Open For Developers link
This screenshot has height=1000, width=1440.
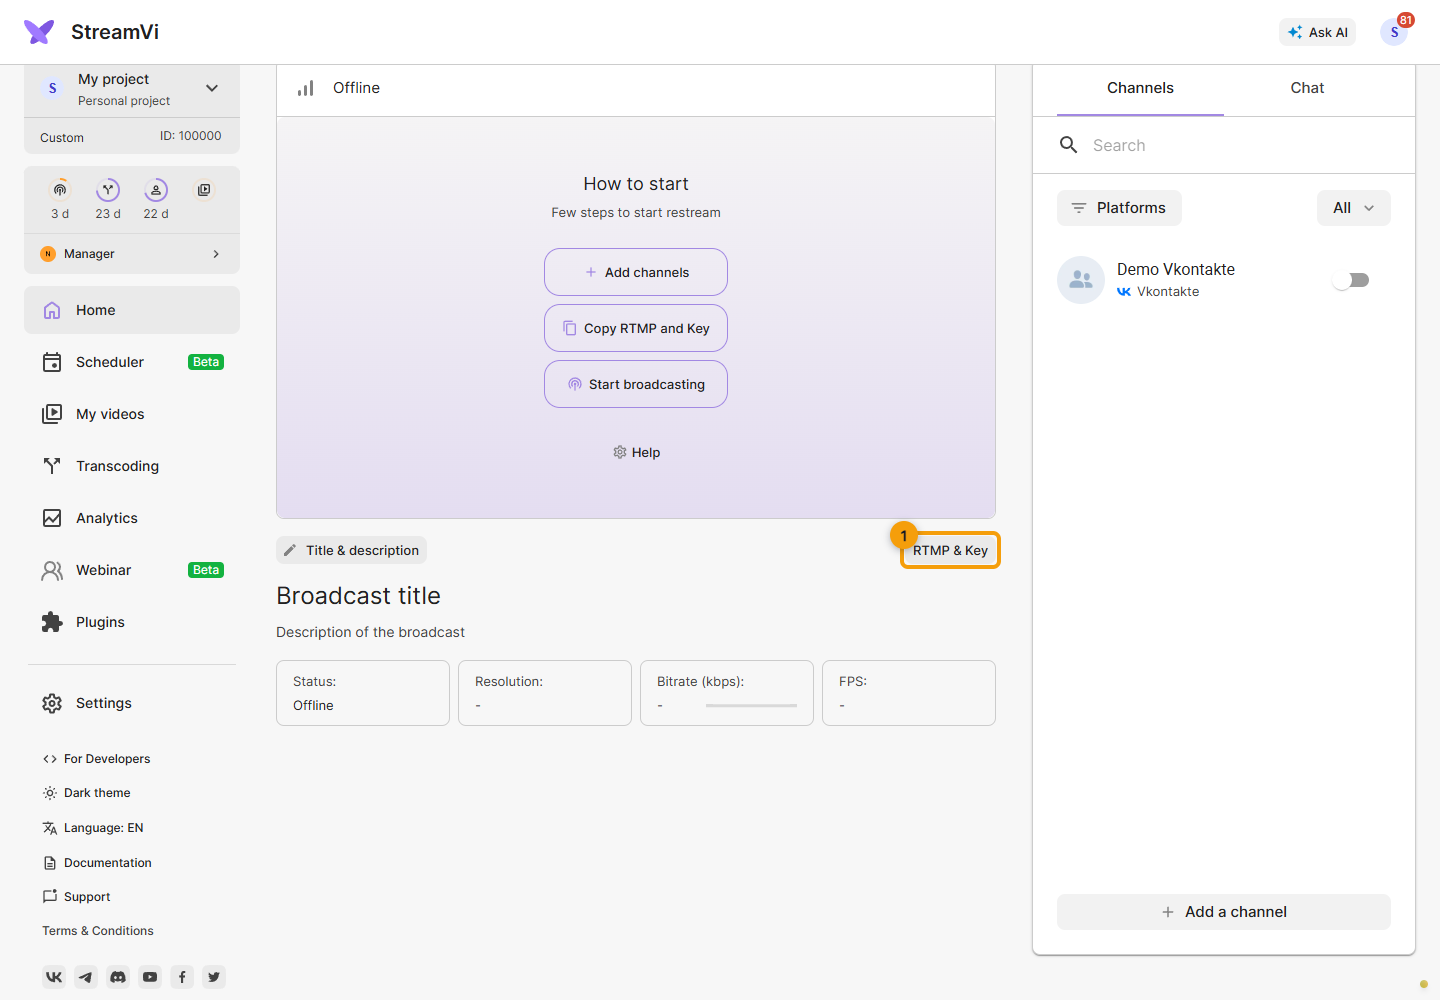click(x=96, y=759)
